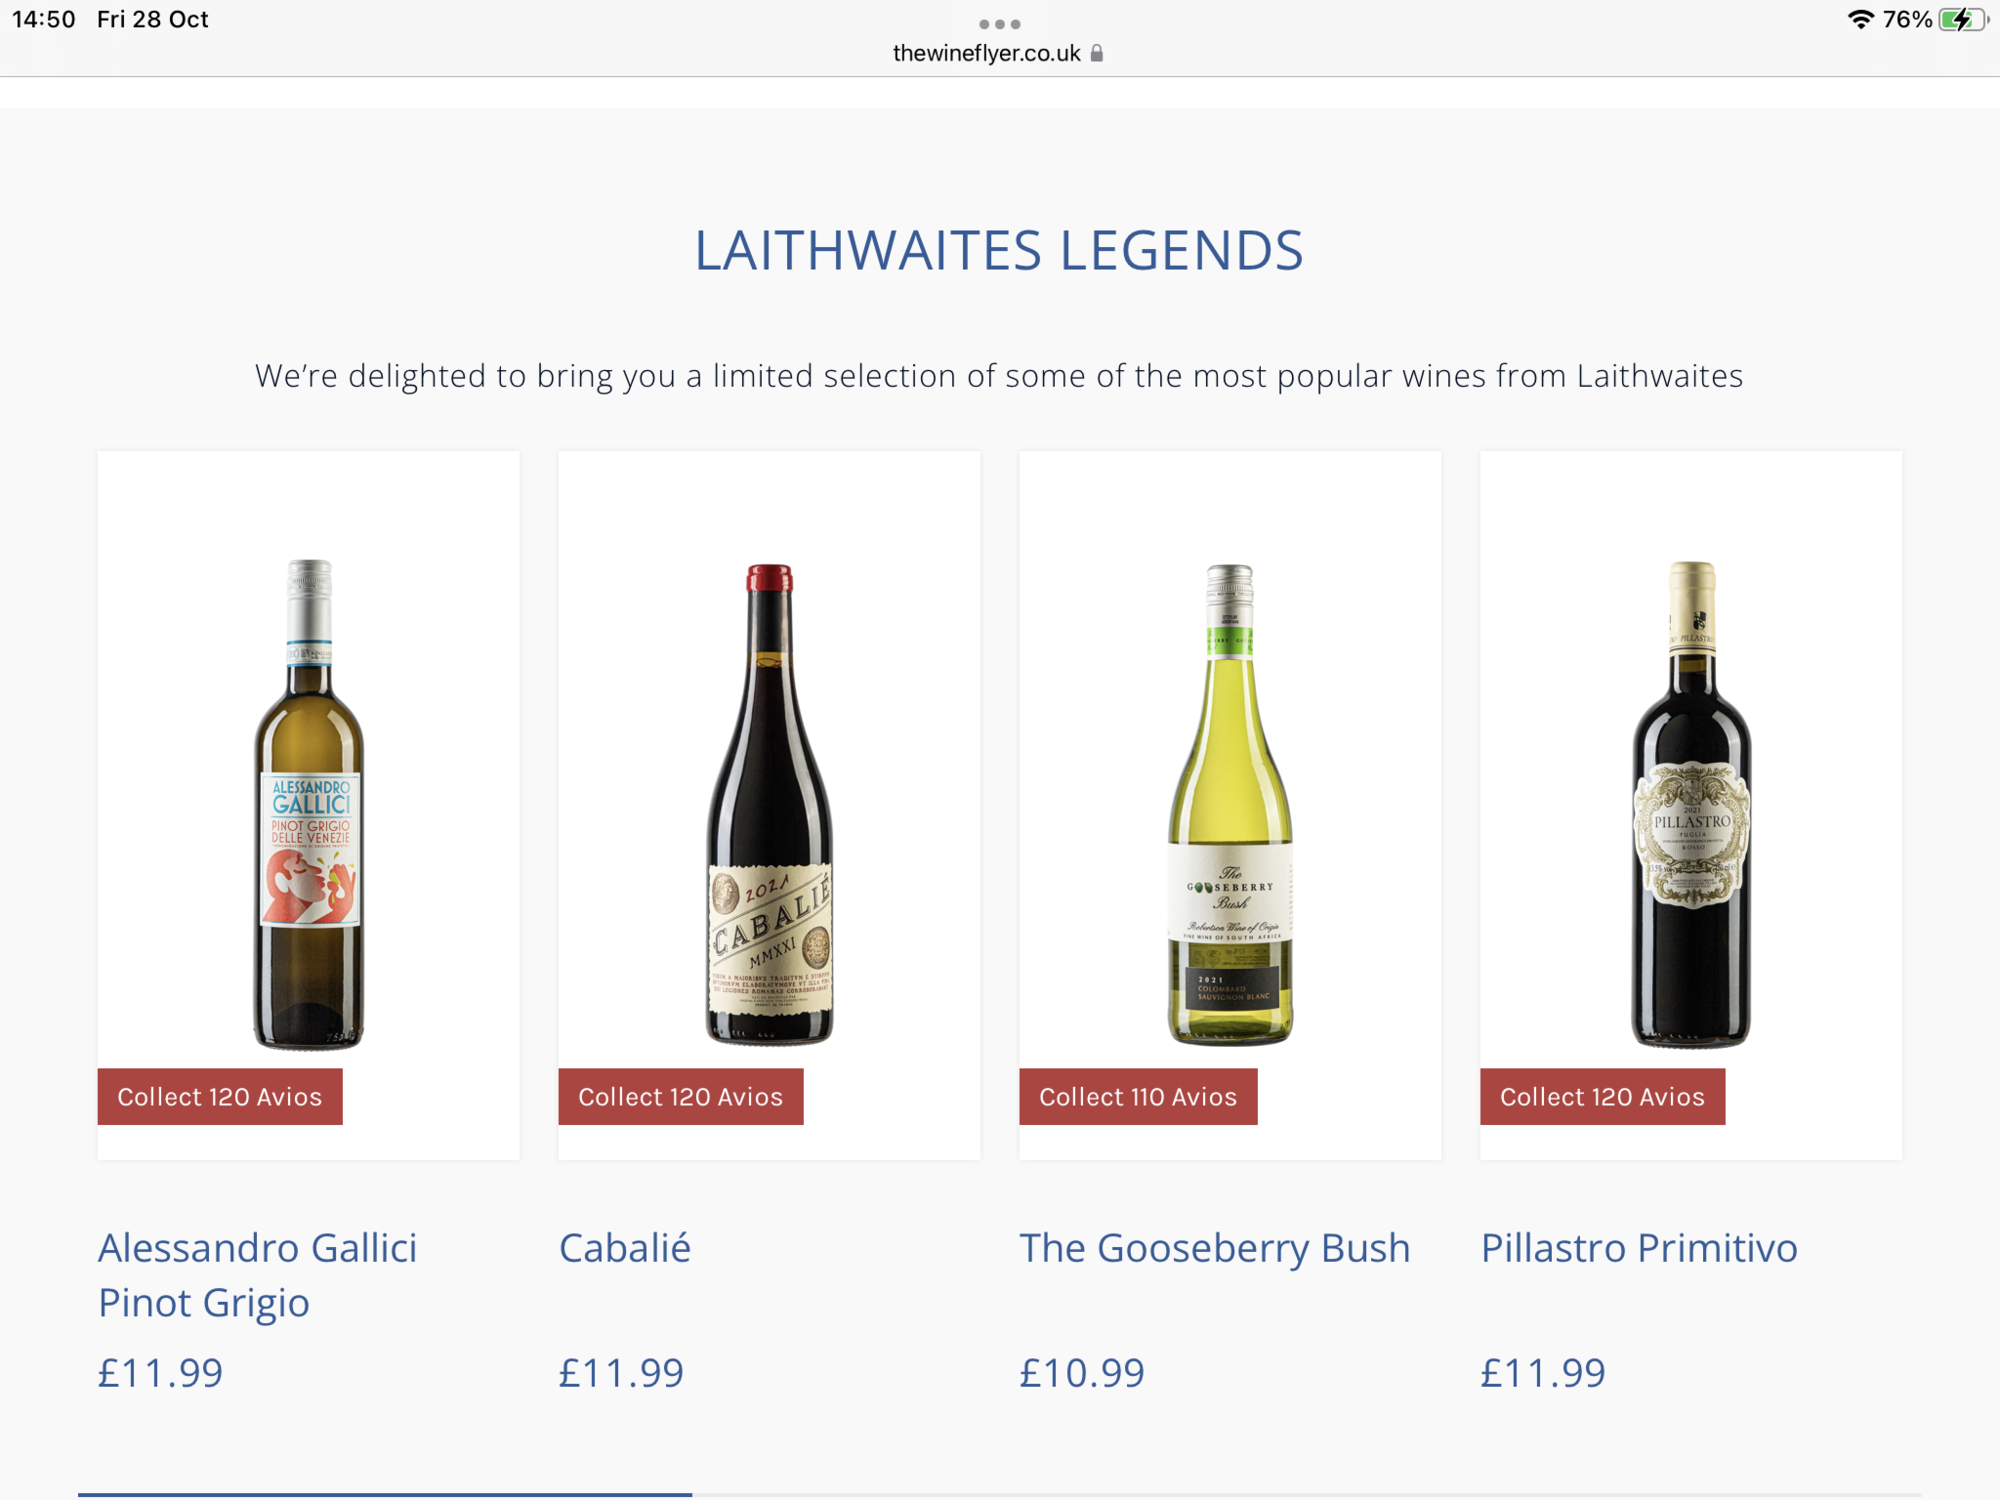
Task: Select The Gooseberry Bush bottle image
Action: 1230,804
